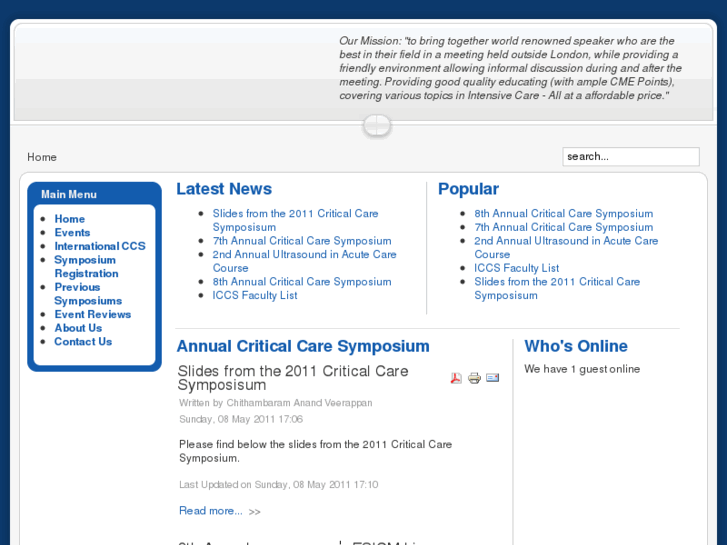Click the Annual Critical Care Symposium heading
The image size is (727, 545).
coord(303,346)
